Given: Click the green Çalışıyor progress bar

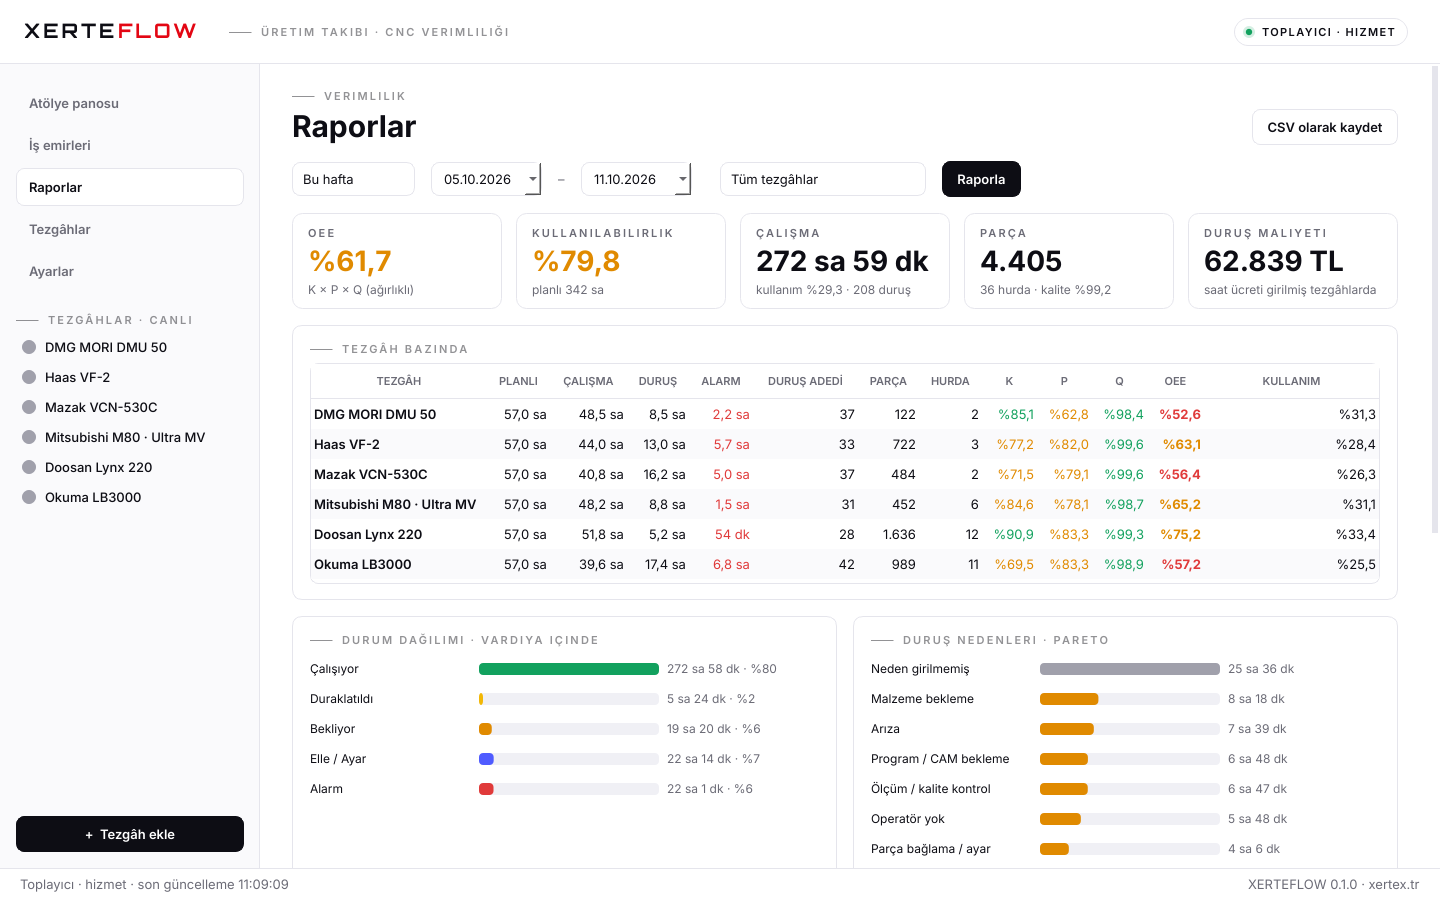Looking at the screenshot, I should (x=569, y=669).
